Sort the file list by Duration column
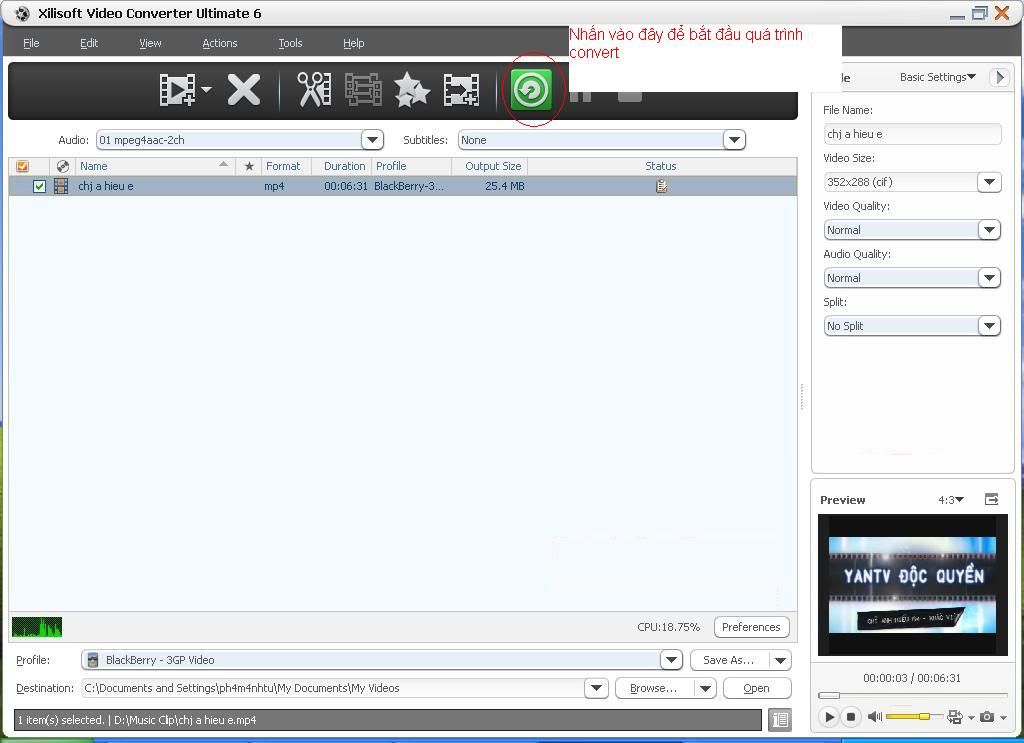Screen dimensions: 1024x743 tap(342, 166)
